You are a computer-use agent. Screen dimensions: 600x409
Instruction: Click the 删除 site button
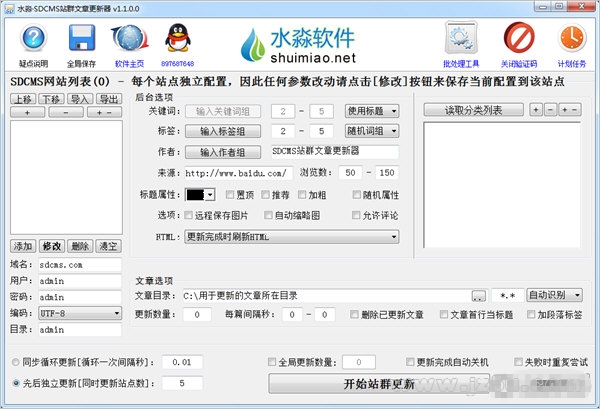[x=80, y=246]
